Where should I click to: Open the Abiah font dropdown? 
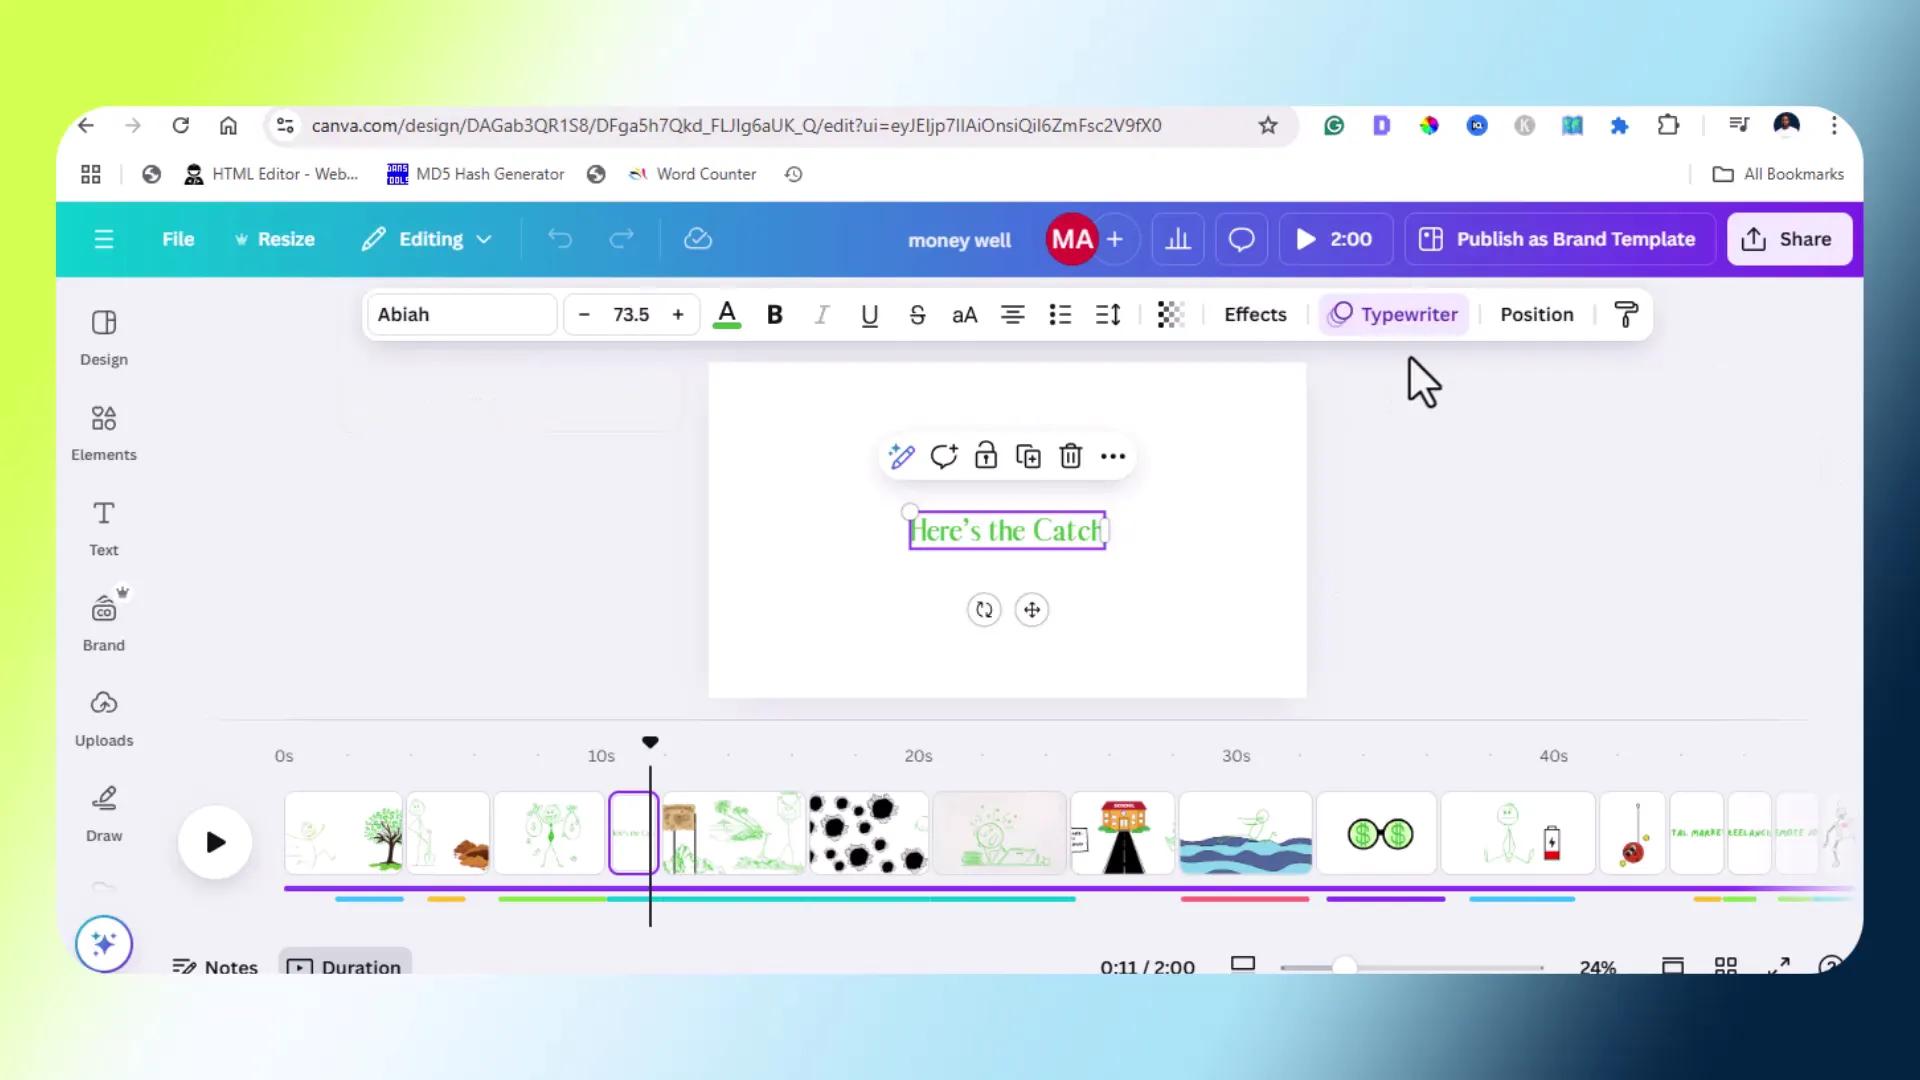pyautogui.click(x=462, y=315)
